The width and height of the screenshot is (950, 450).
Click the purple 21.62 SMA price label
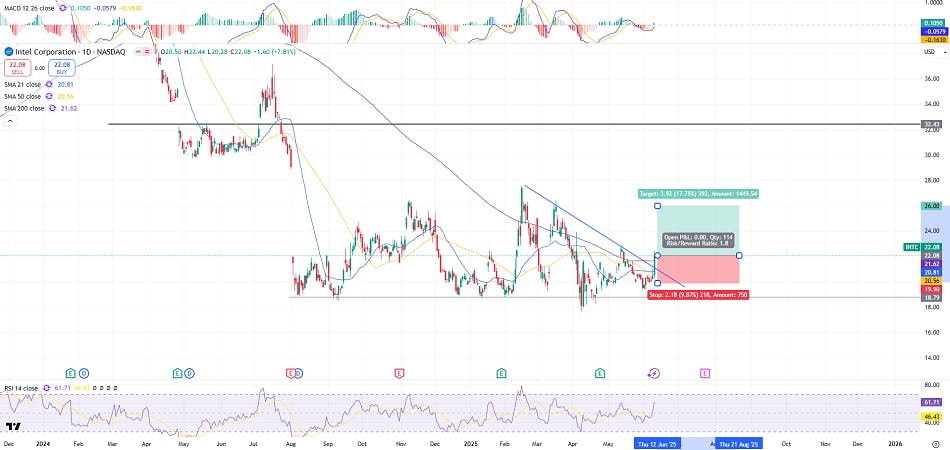[x=930, y=264]
